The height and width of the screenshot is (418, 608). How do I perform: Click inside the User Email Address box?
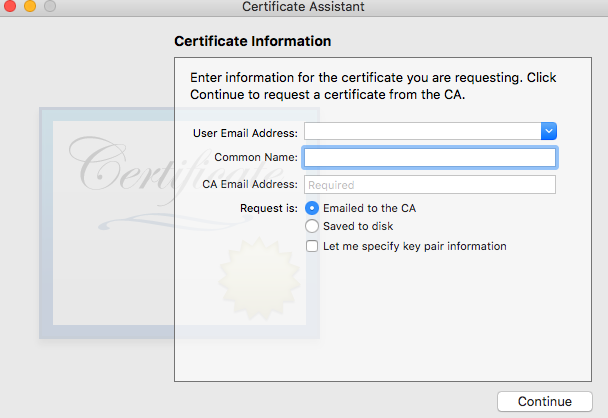(422, 131)
